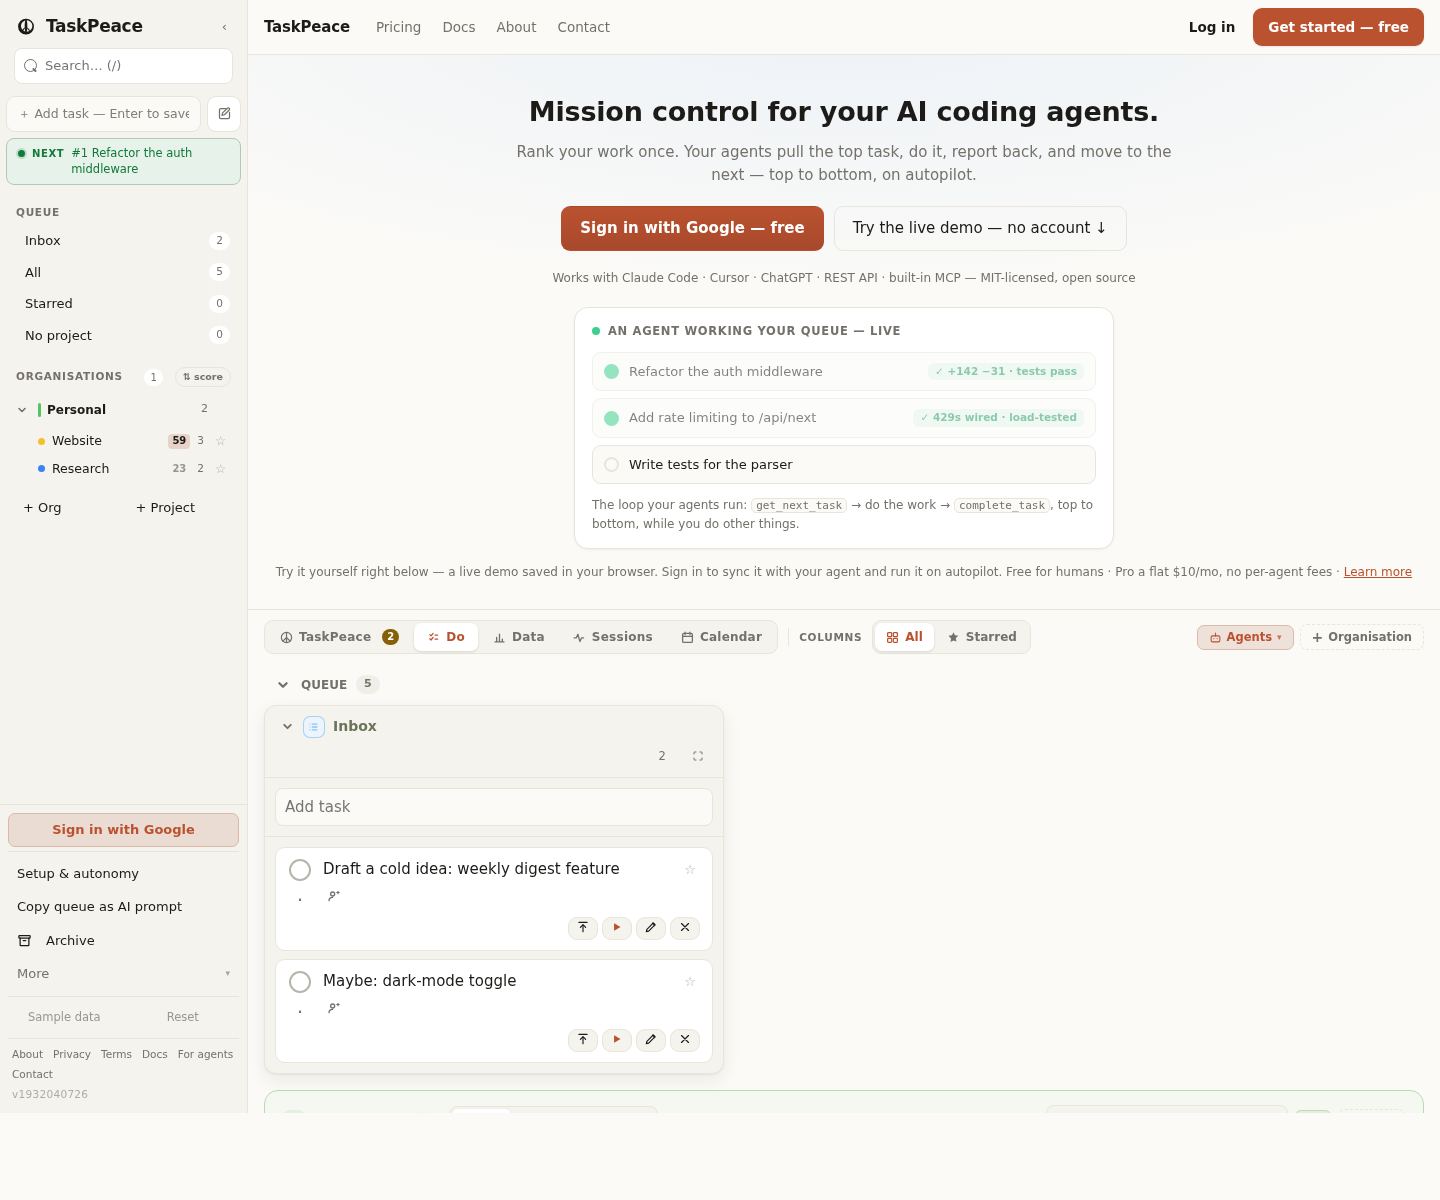Open Pricing in the top navigation
Screen dimensions: 1440x1200
pyautogui.click(x=398, y=27)
